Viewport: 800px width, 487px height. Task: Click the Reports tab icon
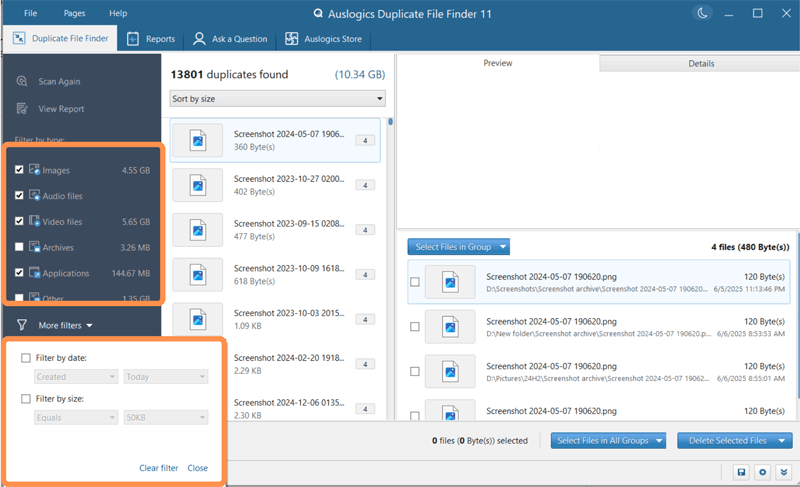pyautogui.click(x=133, y=39)
